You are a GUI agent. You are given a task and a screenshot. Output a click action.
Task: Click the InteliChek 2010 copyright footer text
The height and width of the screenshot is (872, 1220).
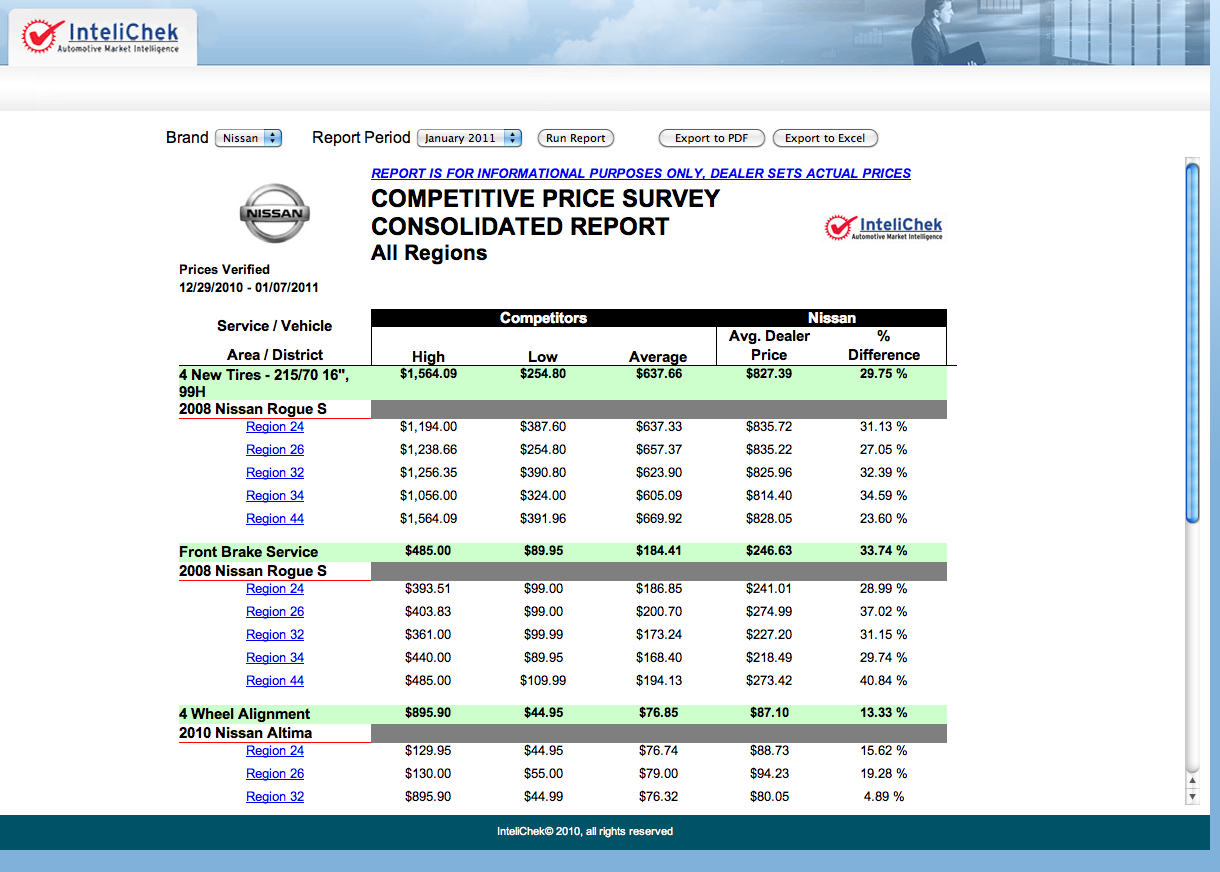point(585,831)
